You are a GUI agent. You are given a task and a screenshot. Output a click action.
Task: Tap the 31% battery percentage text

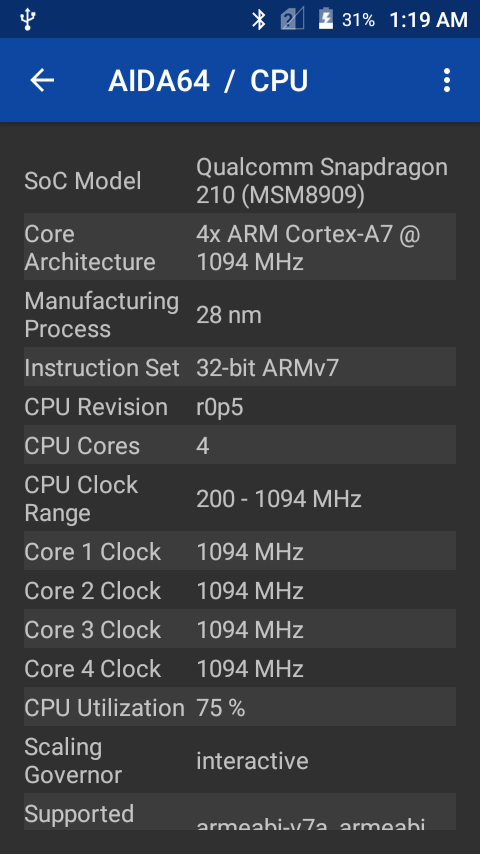pyautogui.click(x=358, y=21)
